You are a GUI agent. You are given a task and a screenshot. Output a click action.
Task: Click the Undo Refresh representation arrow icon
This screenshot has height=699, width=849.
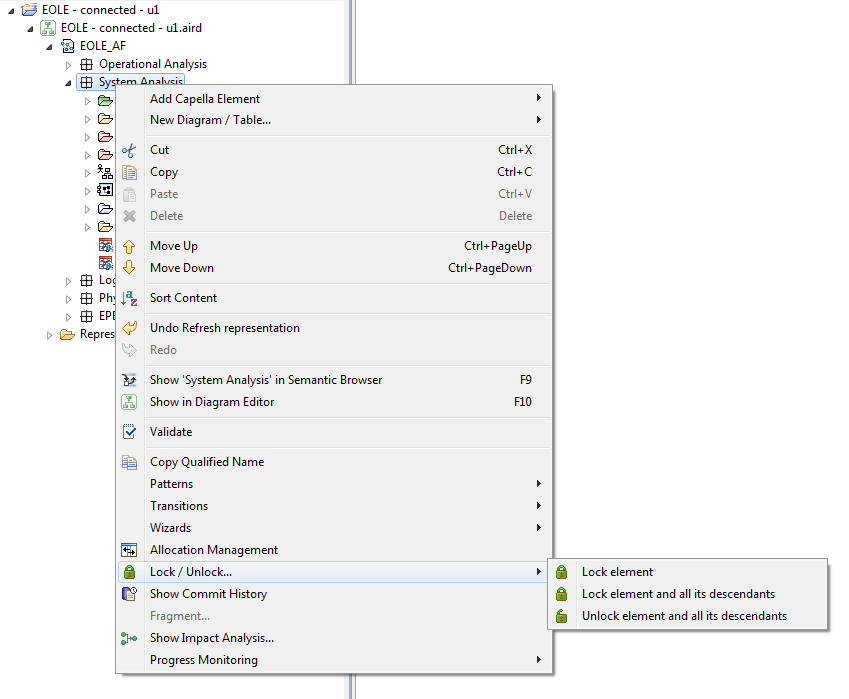coord(129,327)
